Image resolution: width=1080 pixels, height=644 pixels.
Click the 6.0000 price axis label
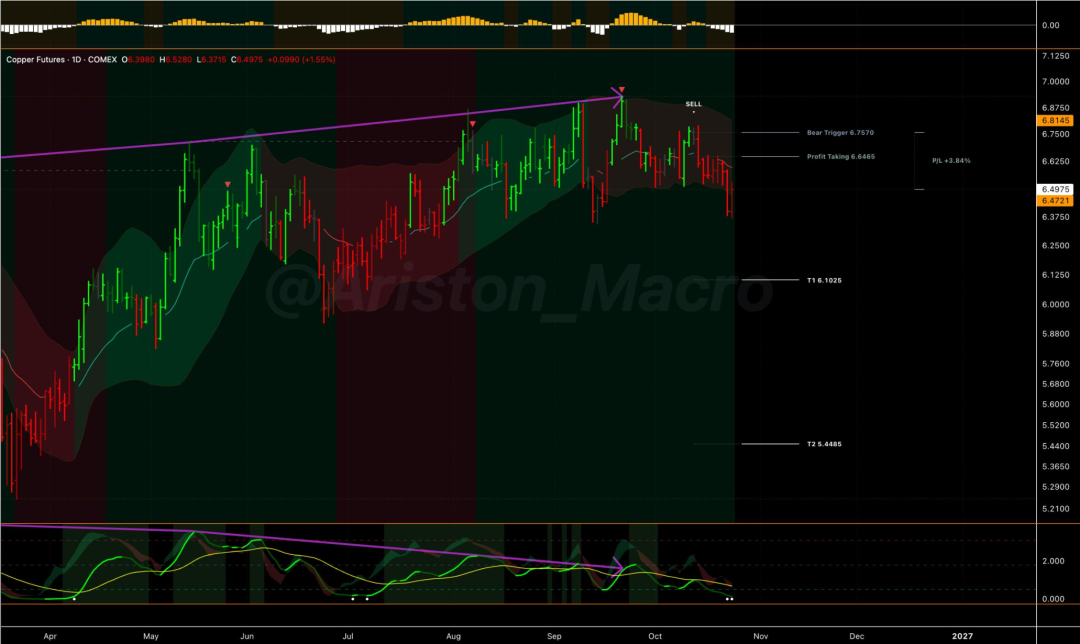point(1055,304)
